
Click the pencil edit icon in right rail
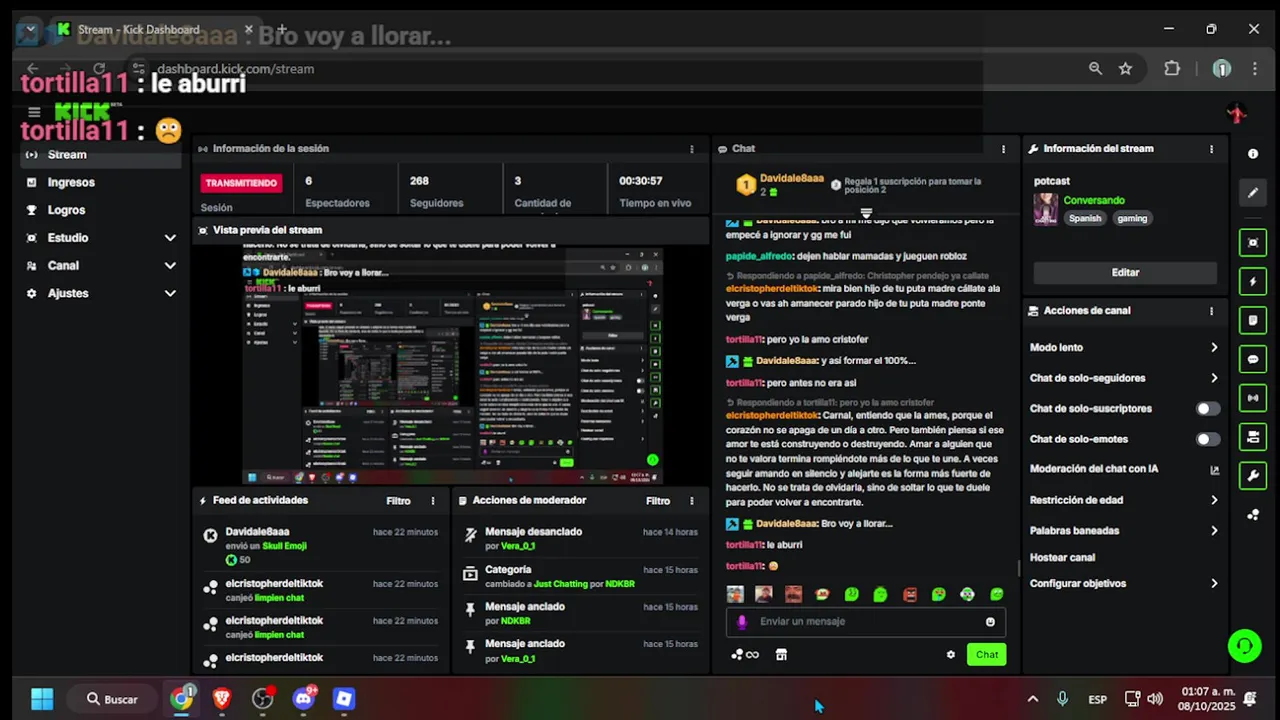tap(1253, 193)
